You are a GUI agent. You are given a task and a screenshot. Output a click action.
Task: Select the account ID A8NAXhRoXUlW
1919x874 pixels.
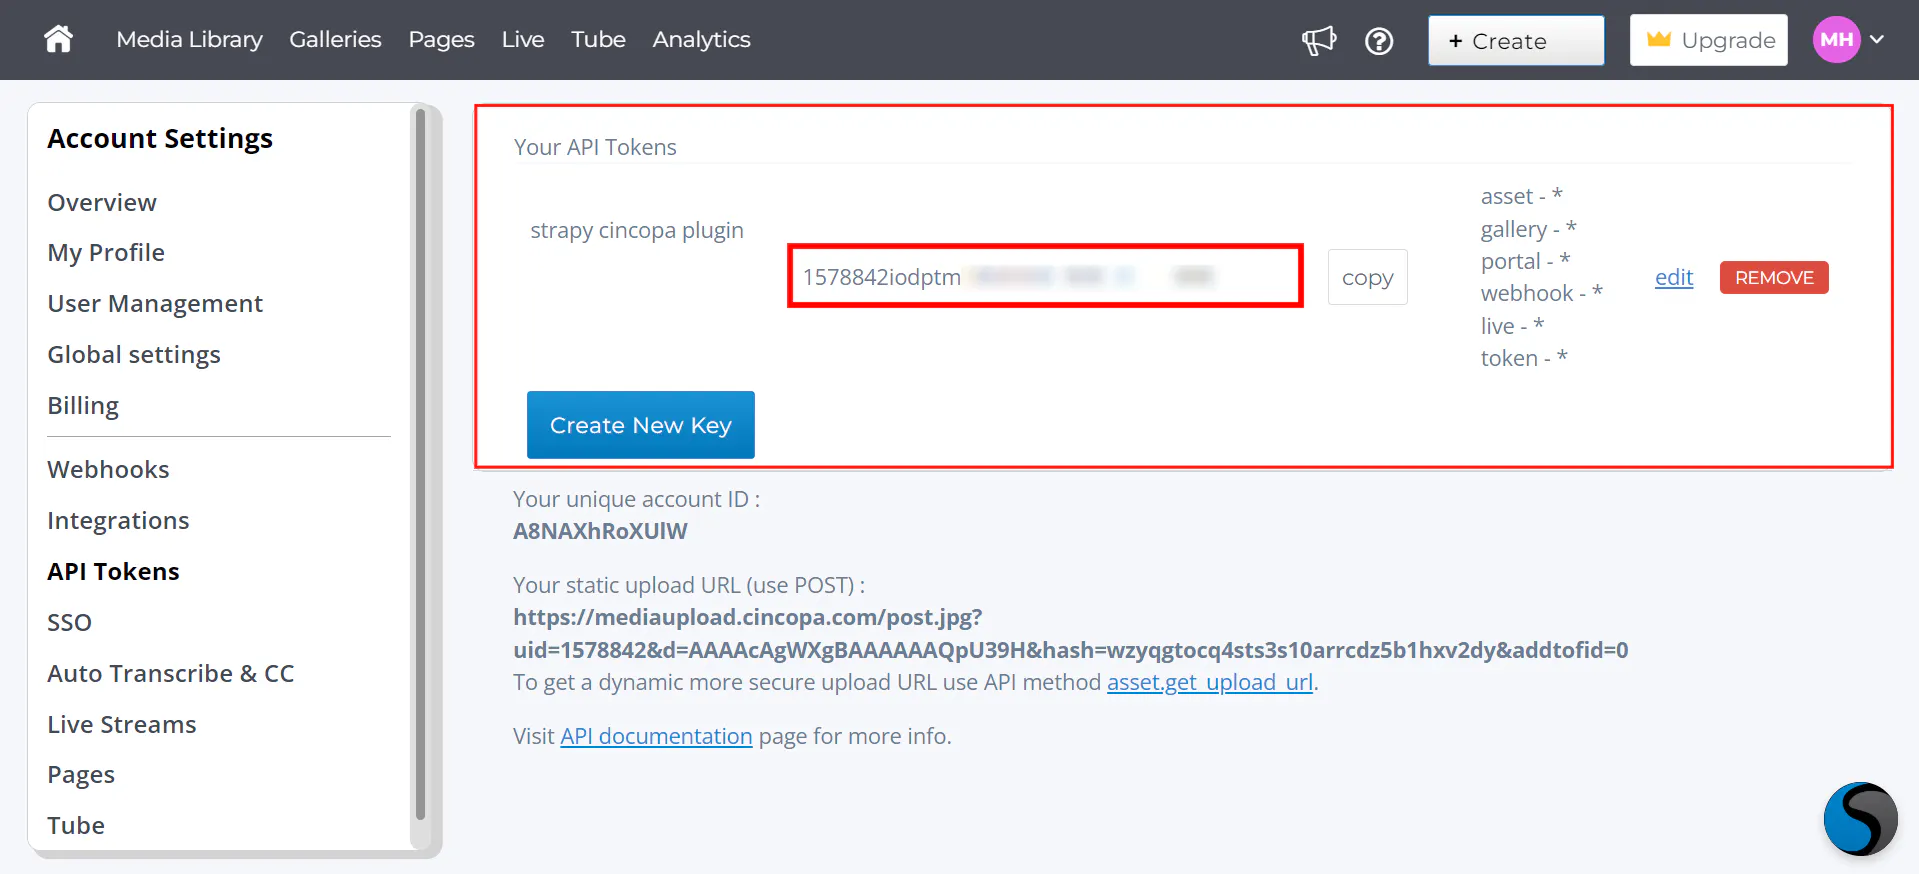point(600,531)
